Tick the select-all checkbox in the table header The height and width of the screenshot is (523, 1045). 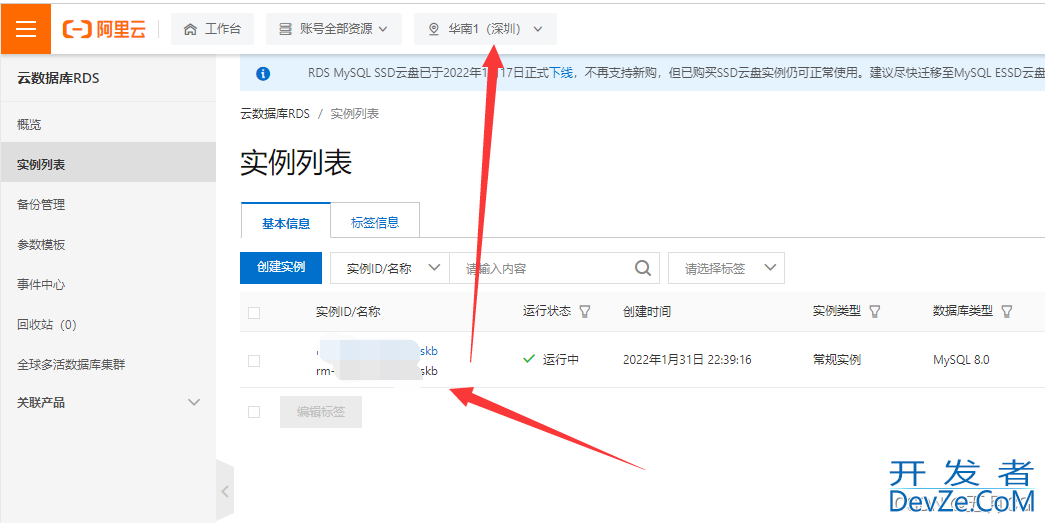point(254,312)
